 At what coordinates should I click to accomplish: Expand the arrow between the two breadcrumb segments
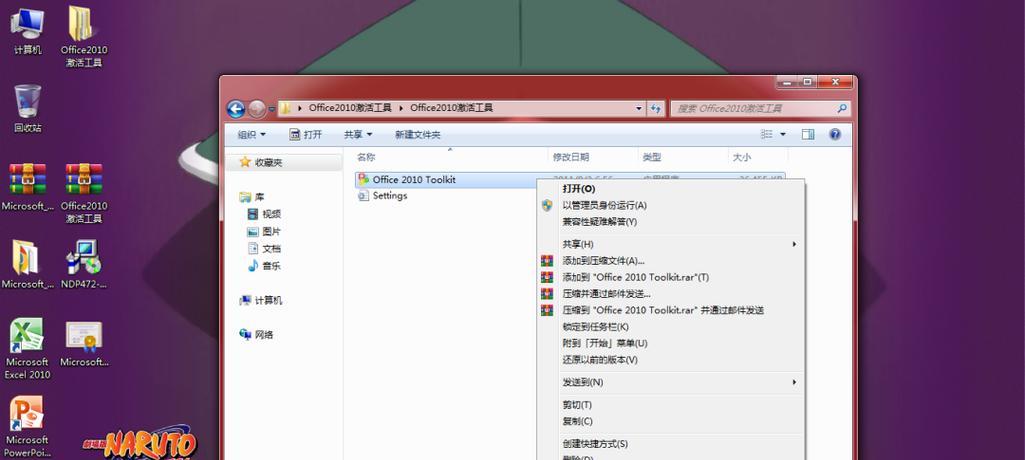click(x=401, y=108)
